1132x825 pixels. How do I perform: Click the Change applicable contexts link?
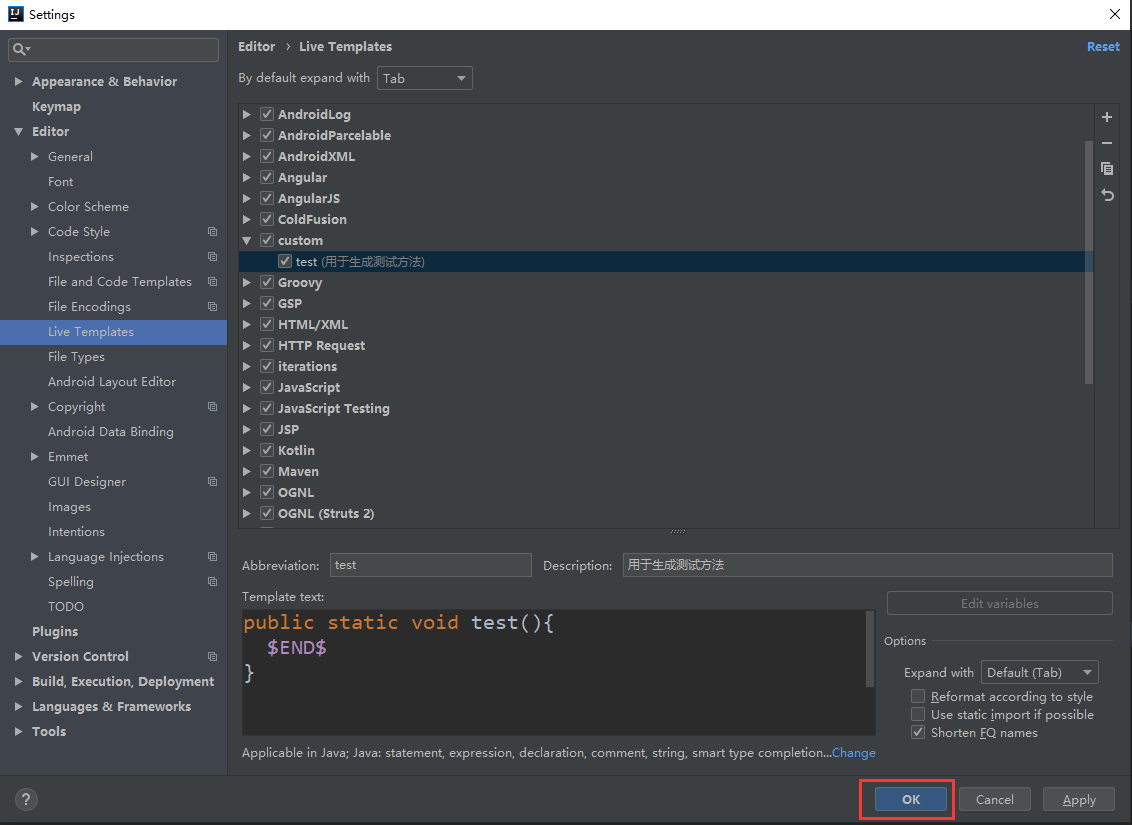click(x=853, y=753)
